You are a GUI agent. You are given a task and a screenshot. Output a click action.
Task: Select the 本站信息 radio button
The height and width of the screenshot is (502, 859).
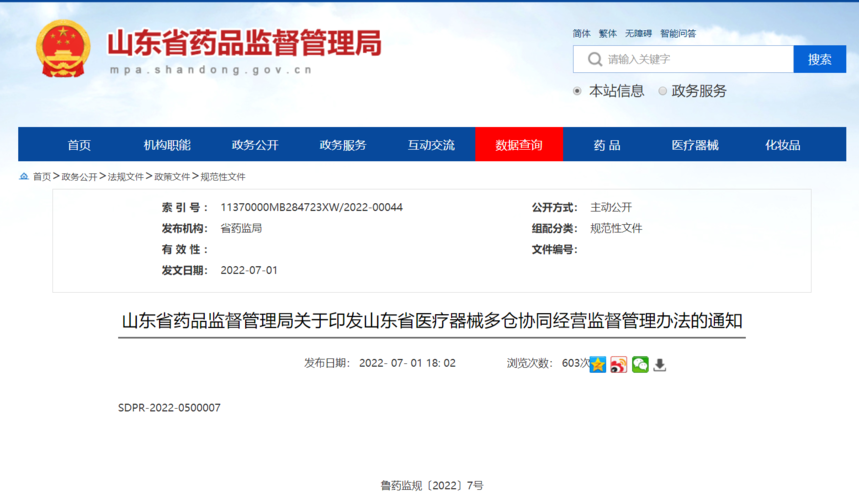coord(577,91)
